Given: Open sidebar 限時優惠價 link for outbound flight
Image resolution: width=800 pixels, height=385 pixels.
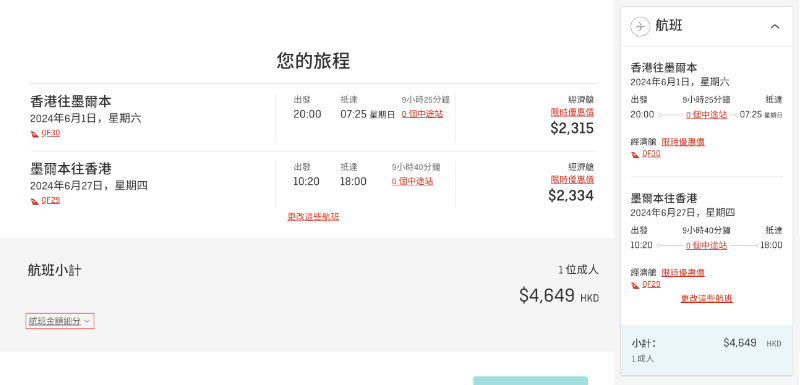Looking at the screenshot, I should pyautogui.click(x=683, y=142).
